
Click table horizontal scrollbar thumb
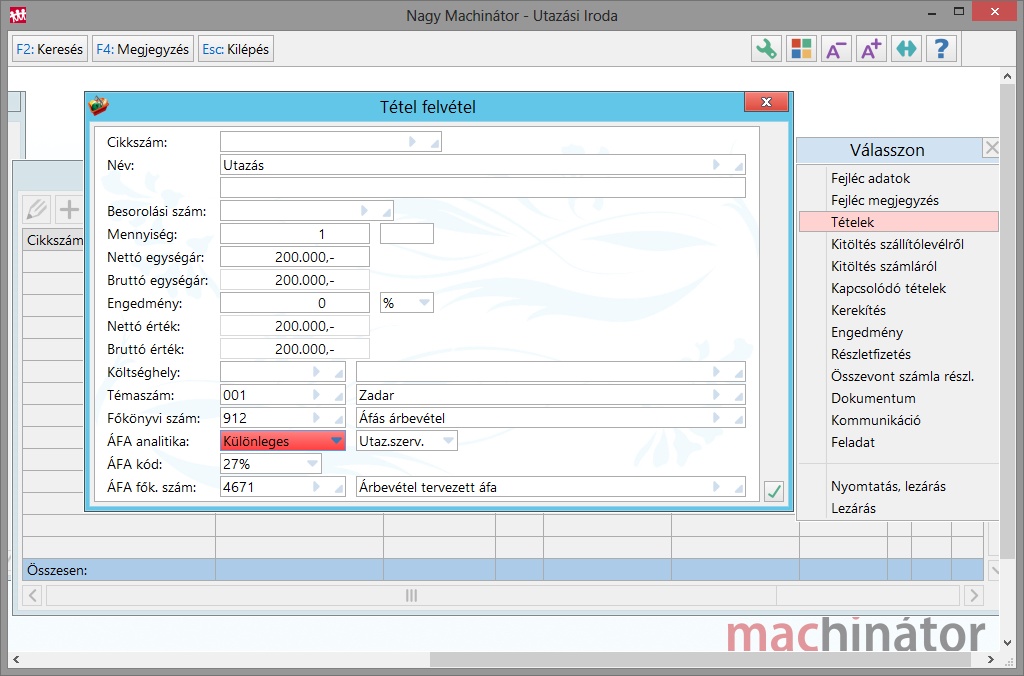pyautogui.click(x=411, y=596)
